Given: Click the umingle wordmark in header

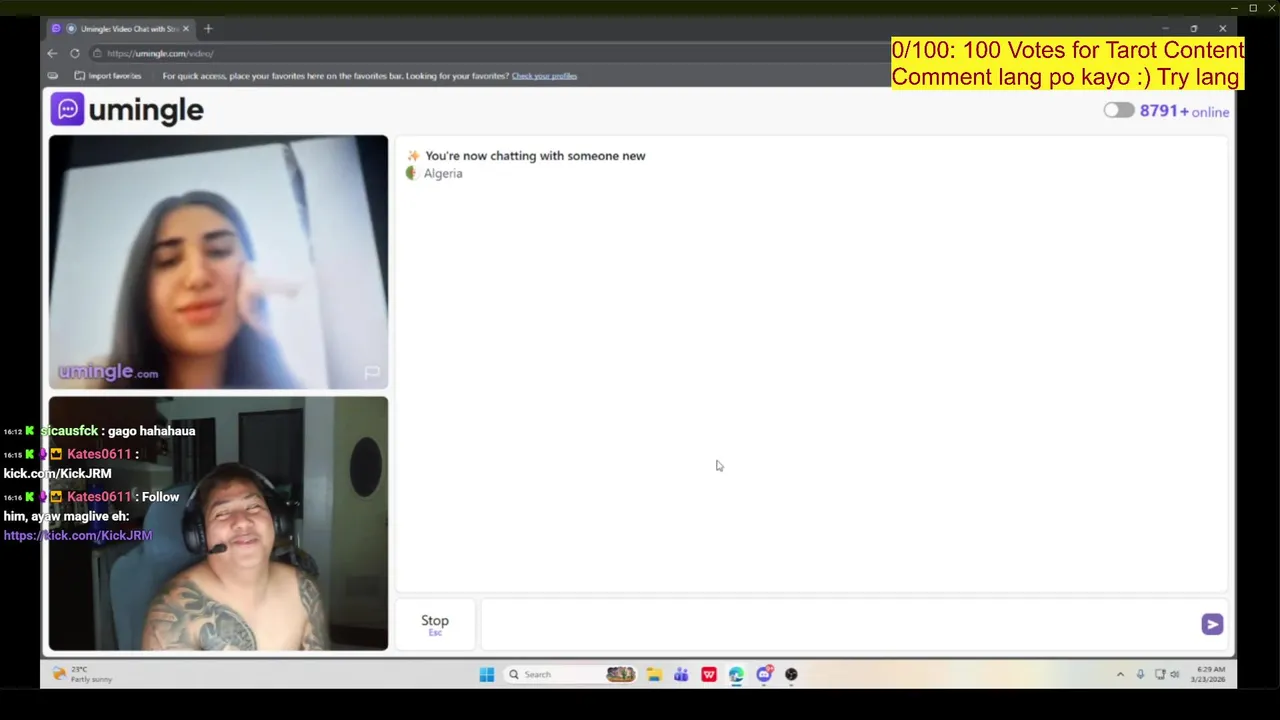Looking at the screenshot, I should click(x=146, y=110).
